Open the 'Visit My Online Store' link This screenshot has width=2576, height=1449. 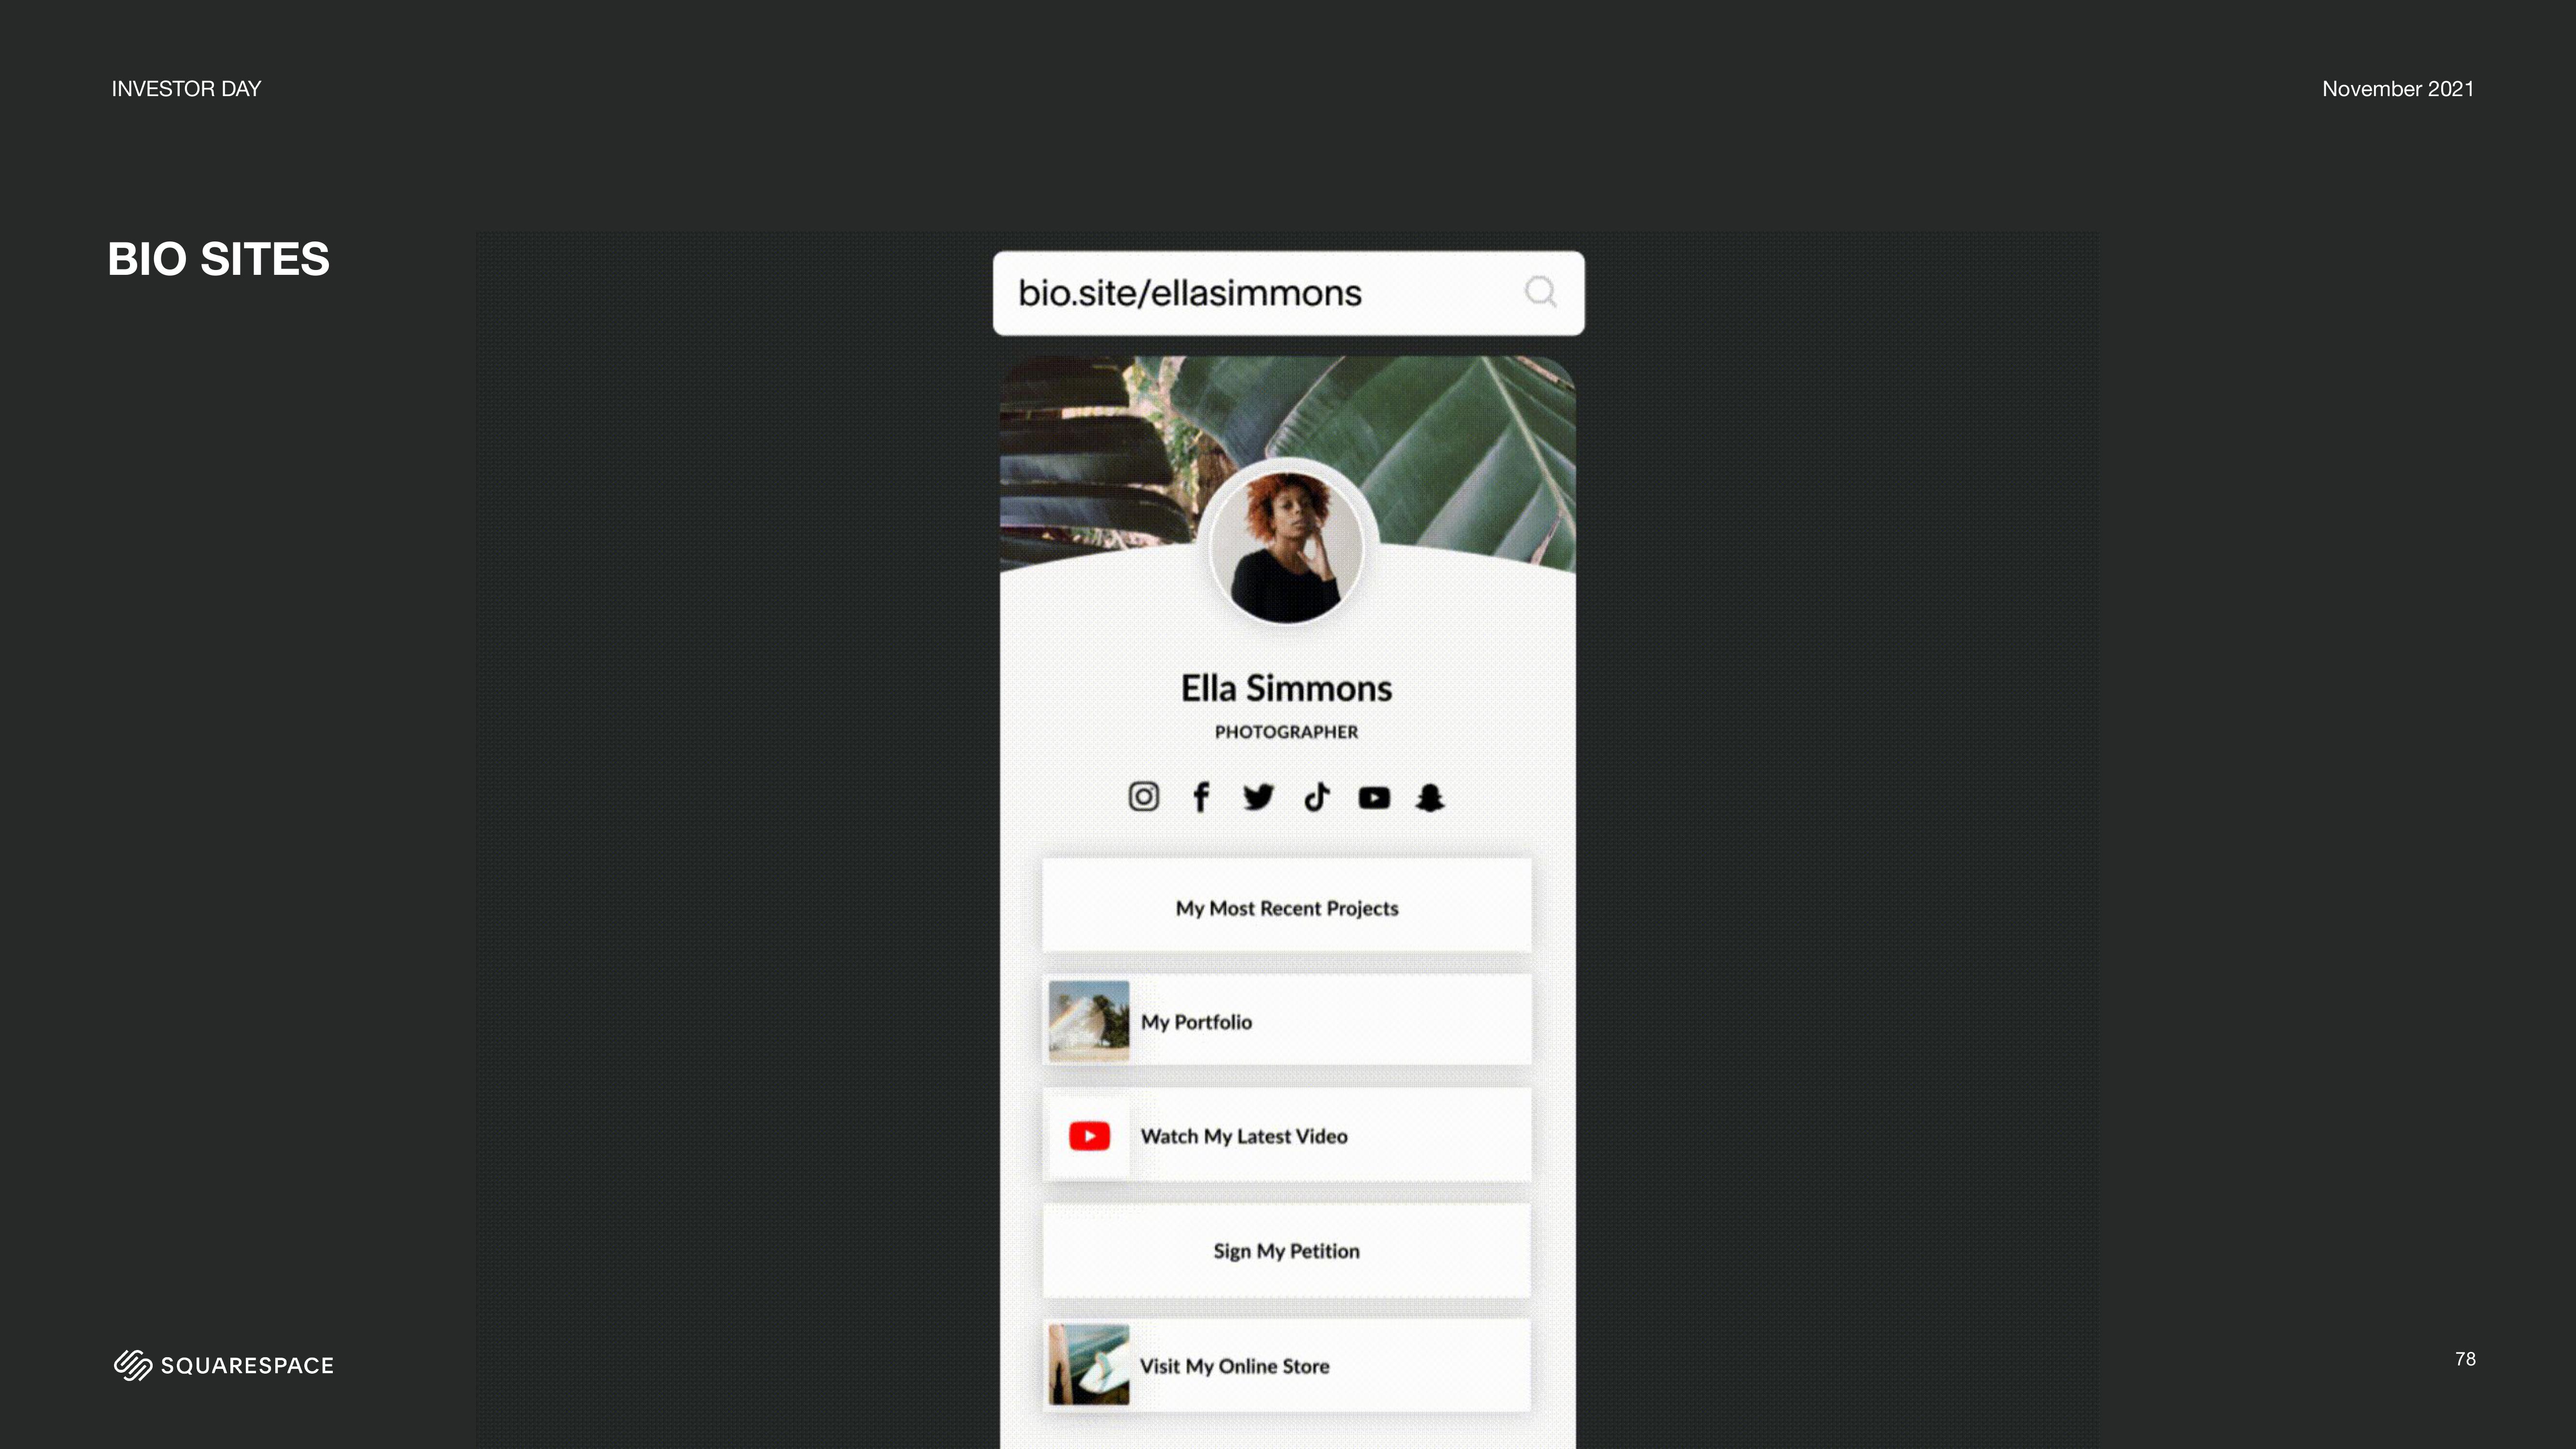pos(1286,1364)
